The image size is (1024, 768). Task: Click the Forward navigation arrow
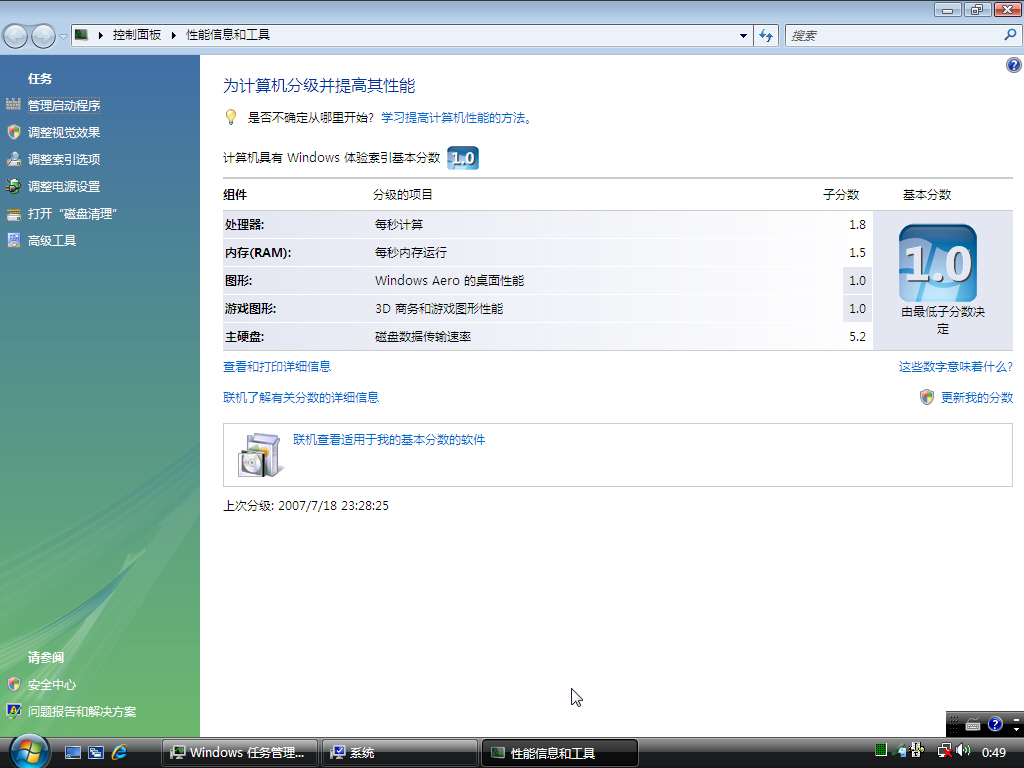click(x=43, y=36)
